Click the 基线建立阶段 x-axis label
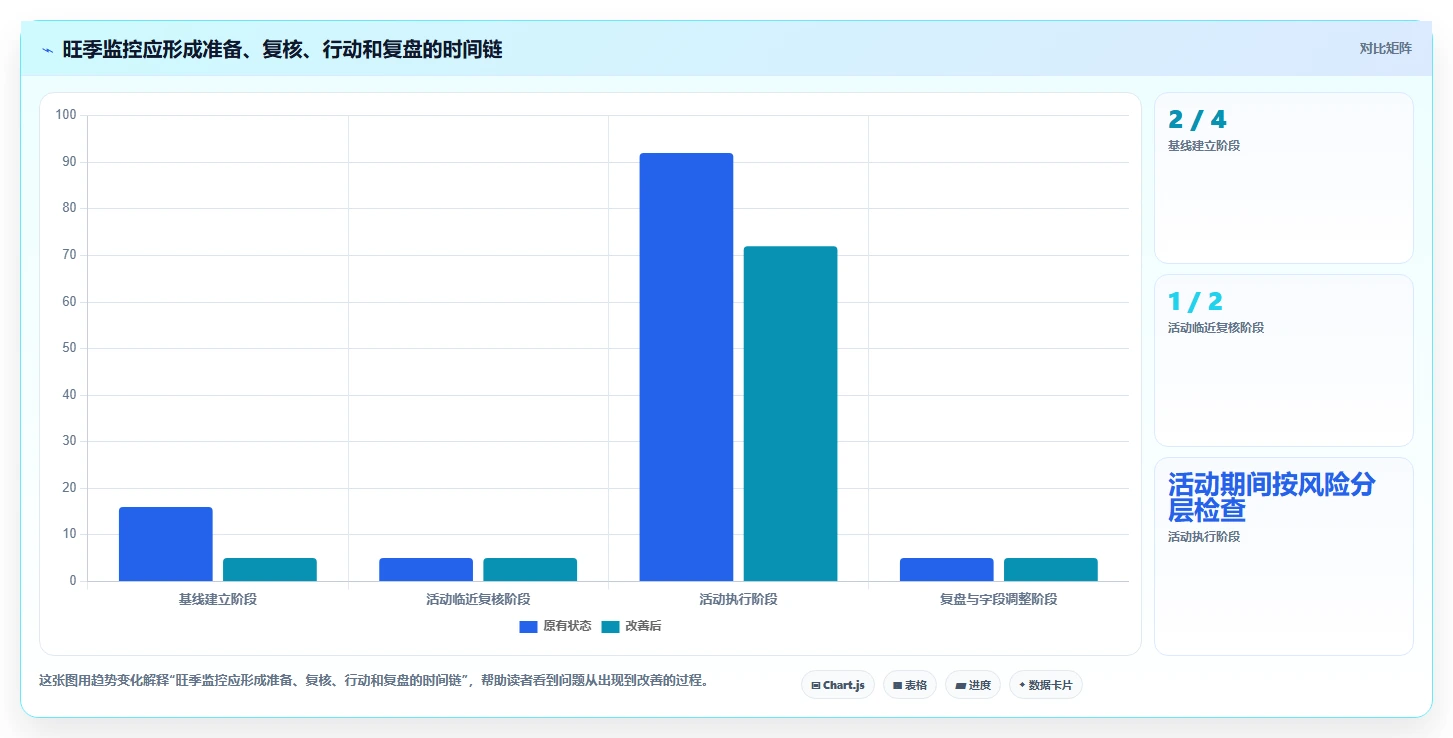This screenshot has height=738, width=1453. pyautogui.click(x=218, y=599)
